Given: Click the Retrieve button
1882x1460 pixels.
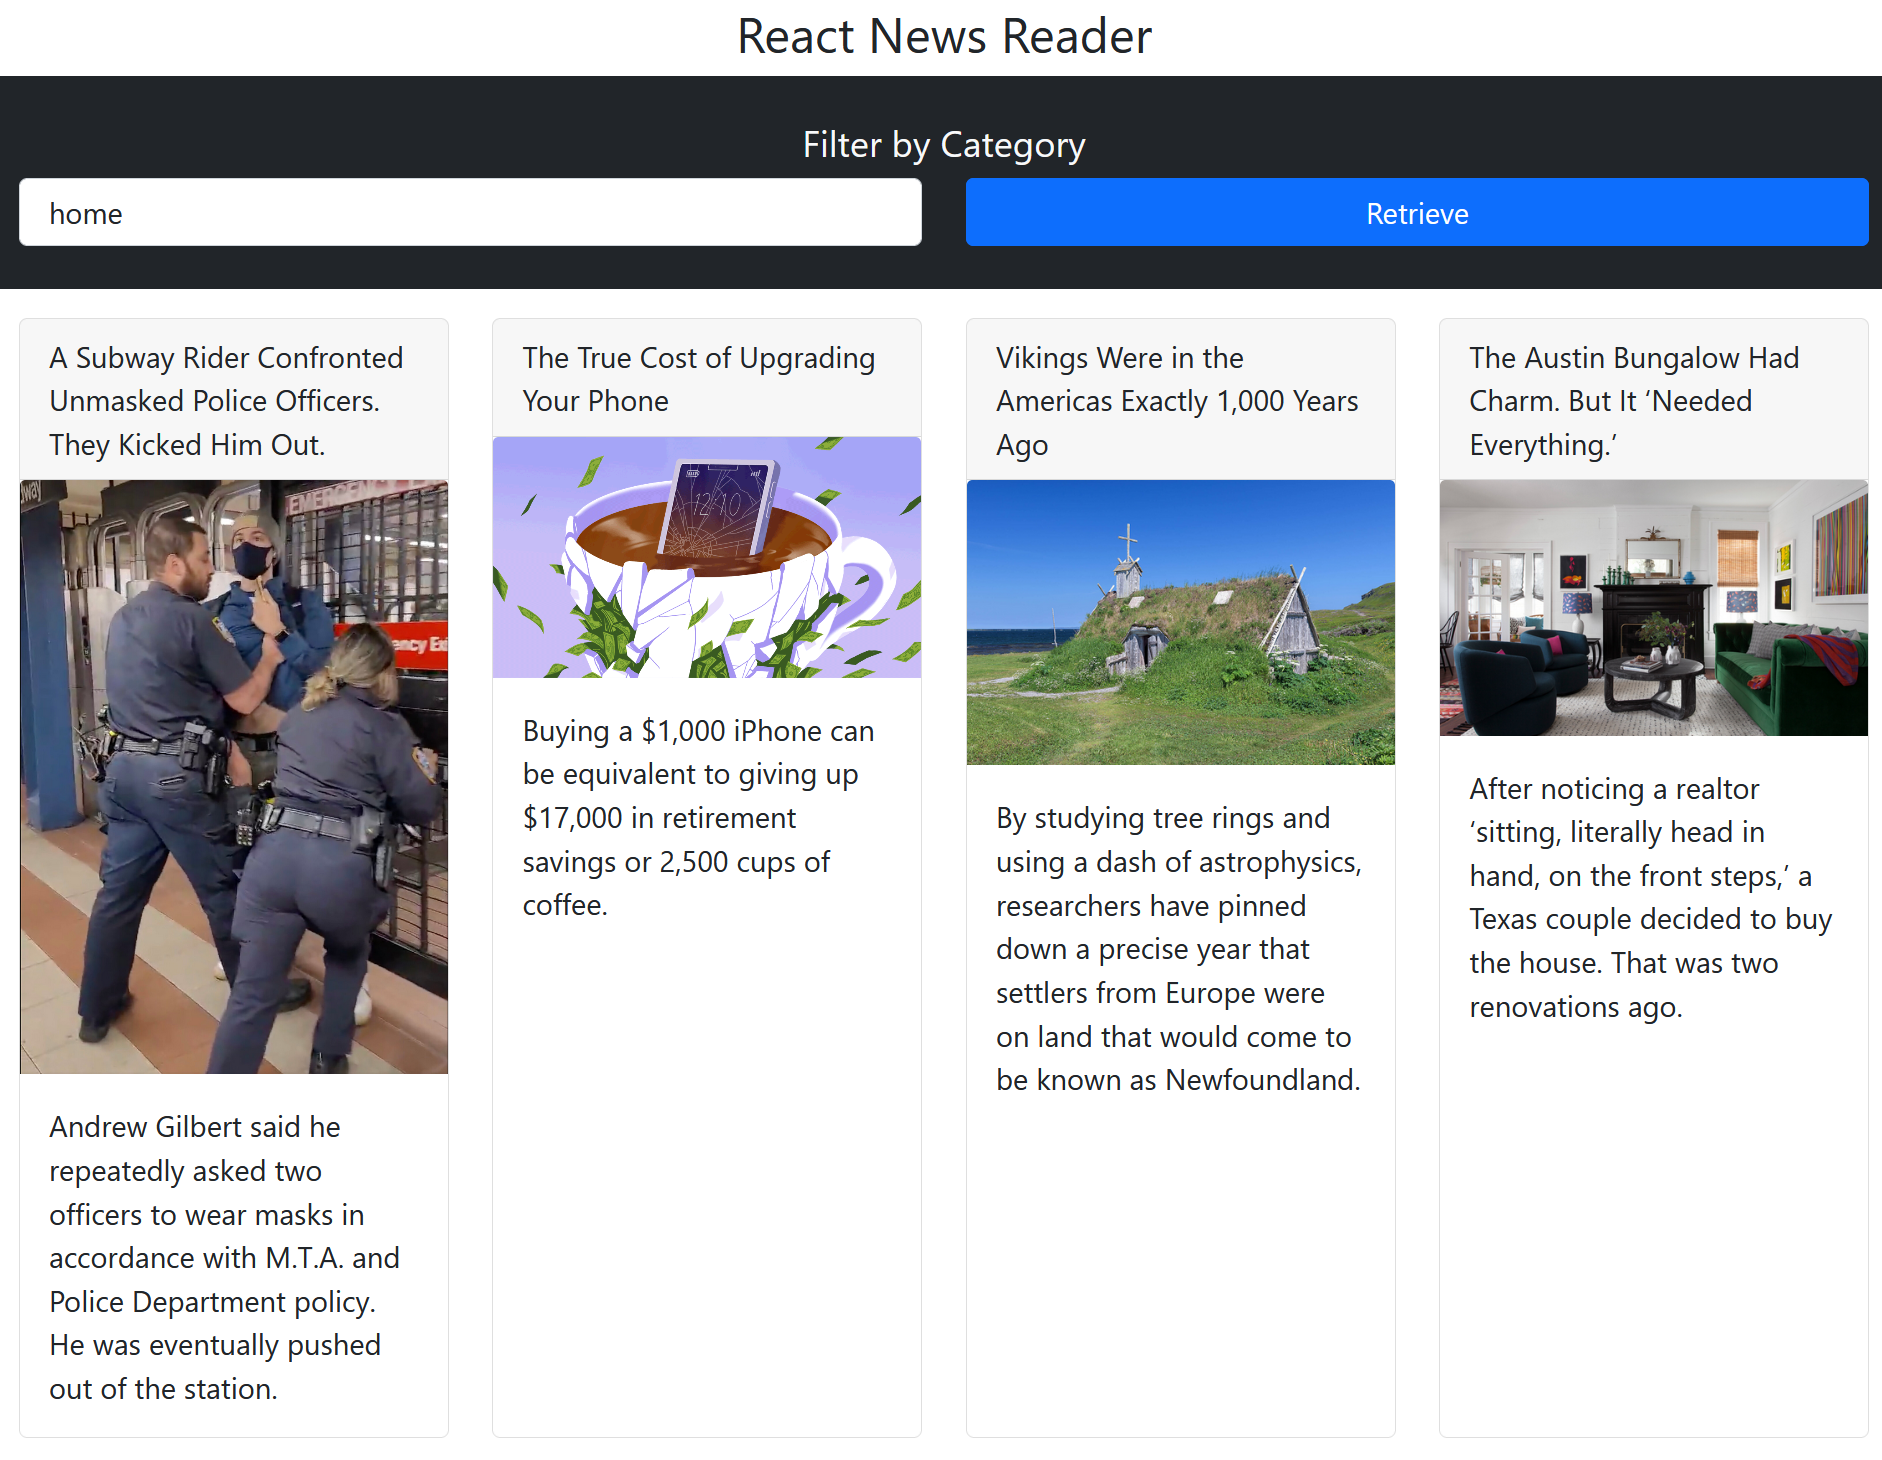Looking at the screenshot, I should point(1416,213).
